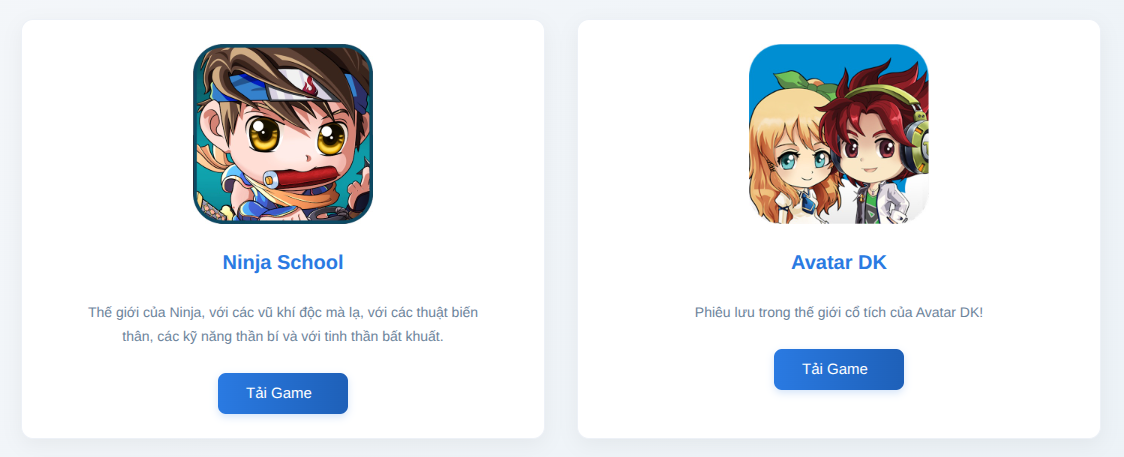Select the Avatar DK description text
Viewport: 1124px width, 457px height.
(839, 312)
